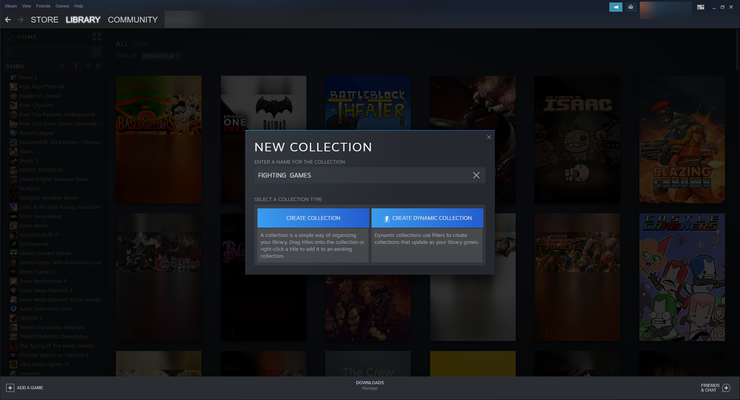Open the Community tab

pyautogui.click(x=133, y=20)
